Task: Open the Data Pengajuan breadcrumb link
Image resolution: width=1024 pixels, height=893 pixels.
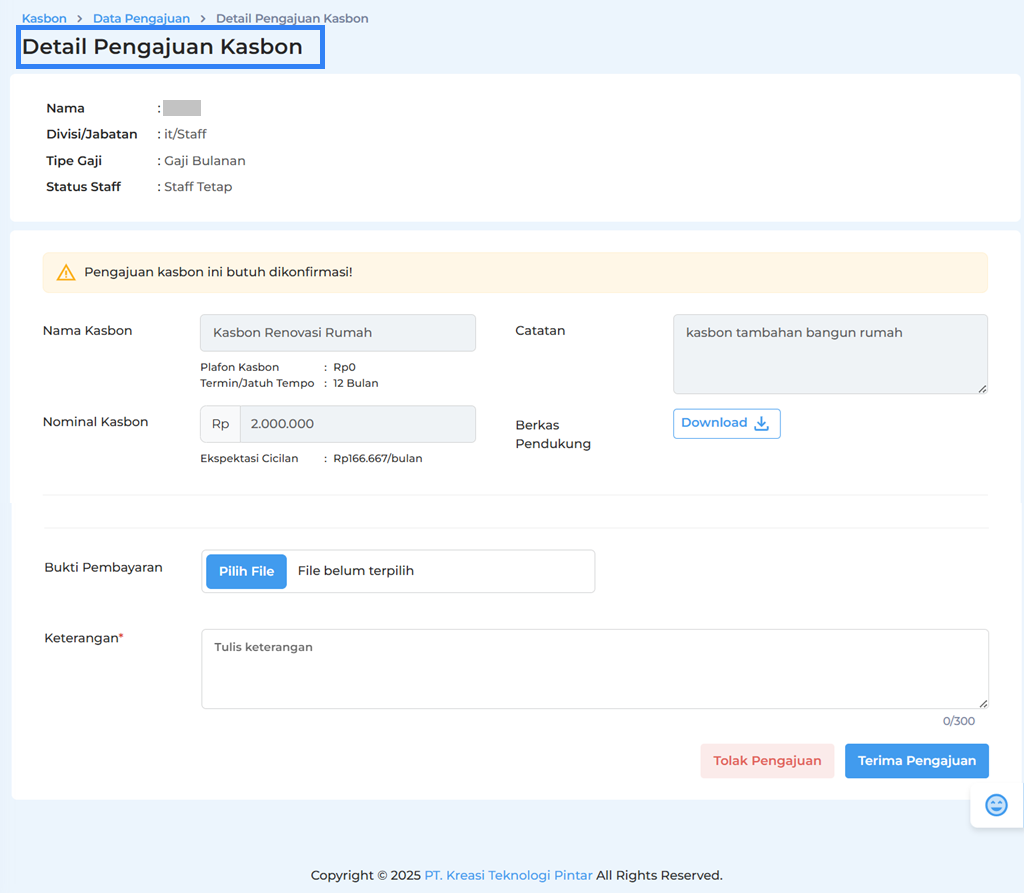Action: tap(141, 19)
